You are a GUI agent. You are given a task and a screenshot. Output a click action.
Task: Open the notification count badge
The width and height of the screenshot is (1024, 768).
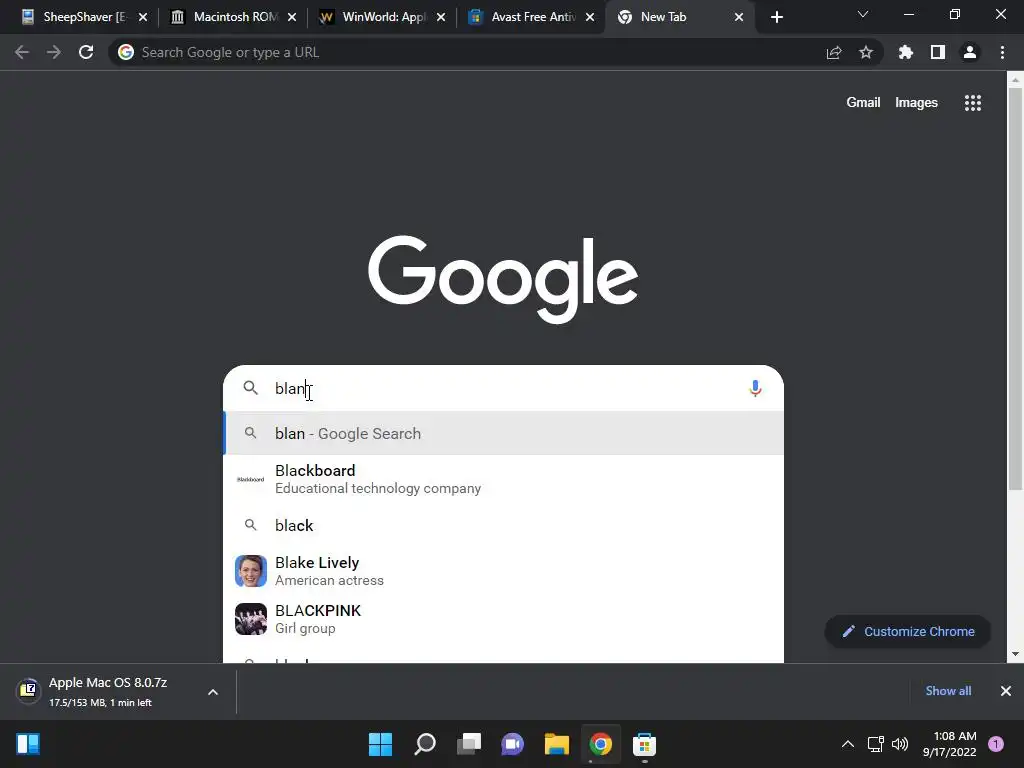pyautogui.click(x=996, y=744)
